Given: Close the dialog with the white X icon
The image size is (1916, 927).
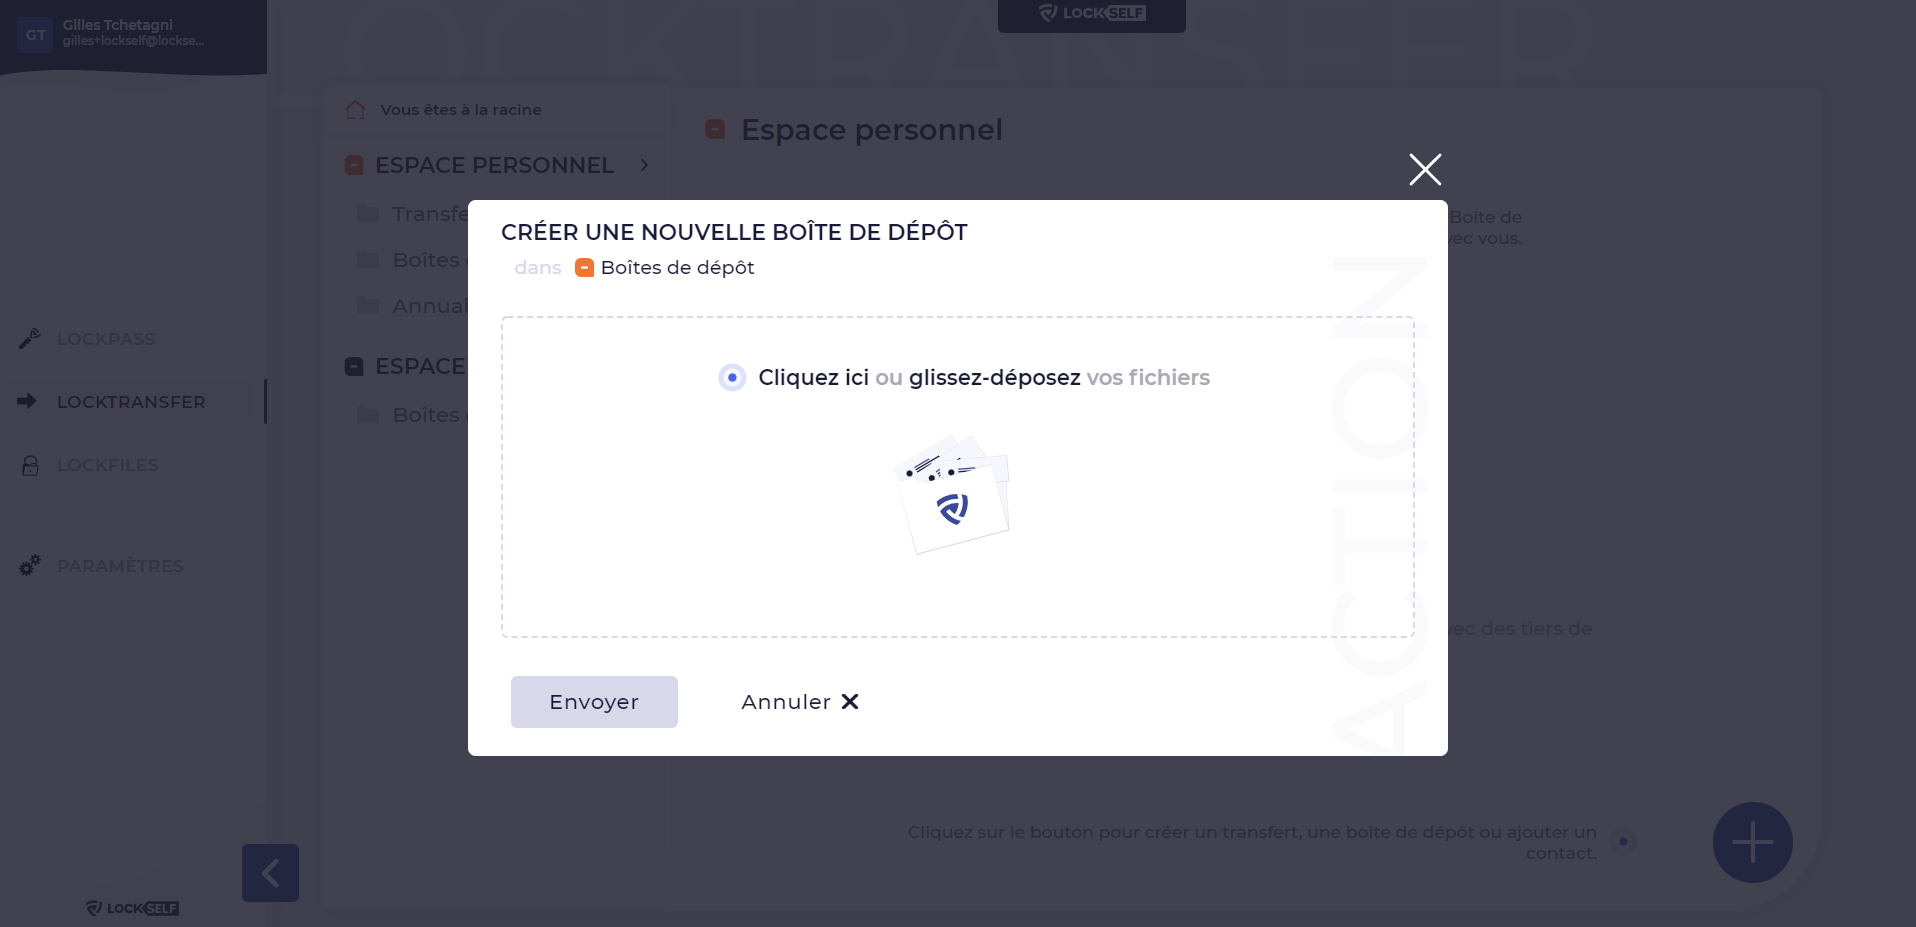Looking at the screenshot, I should tap(1425, 170).
